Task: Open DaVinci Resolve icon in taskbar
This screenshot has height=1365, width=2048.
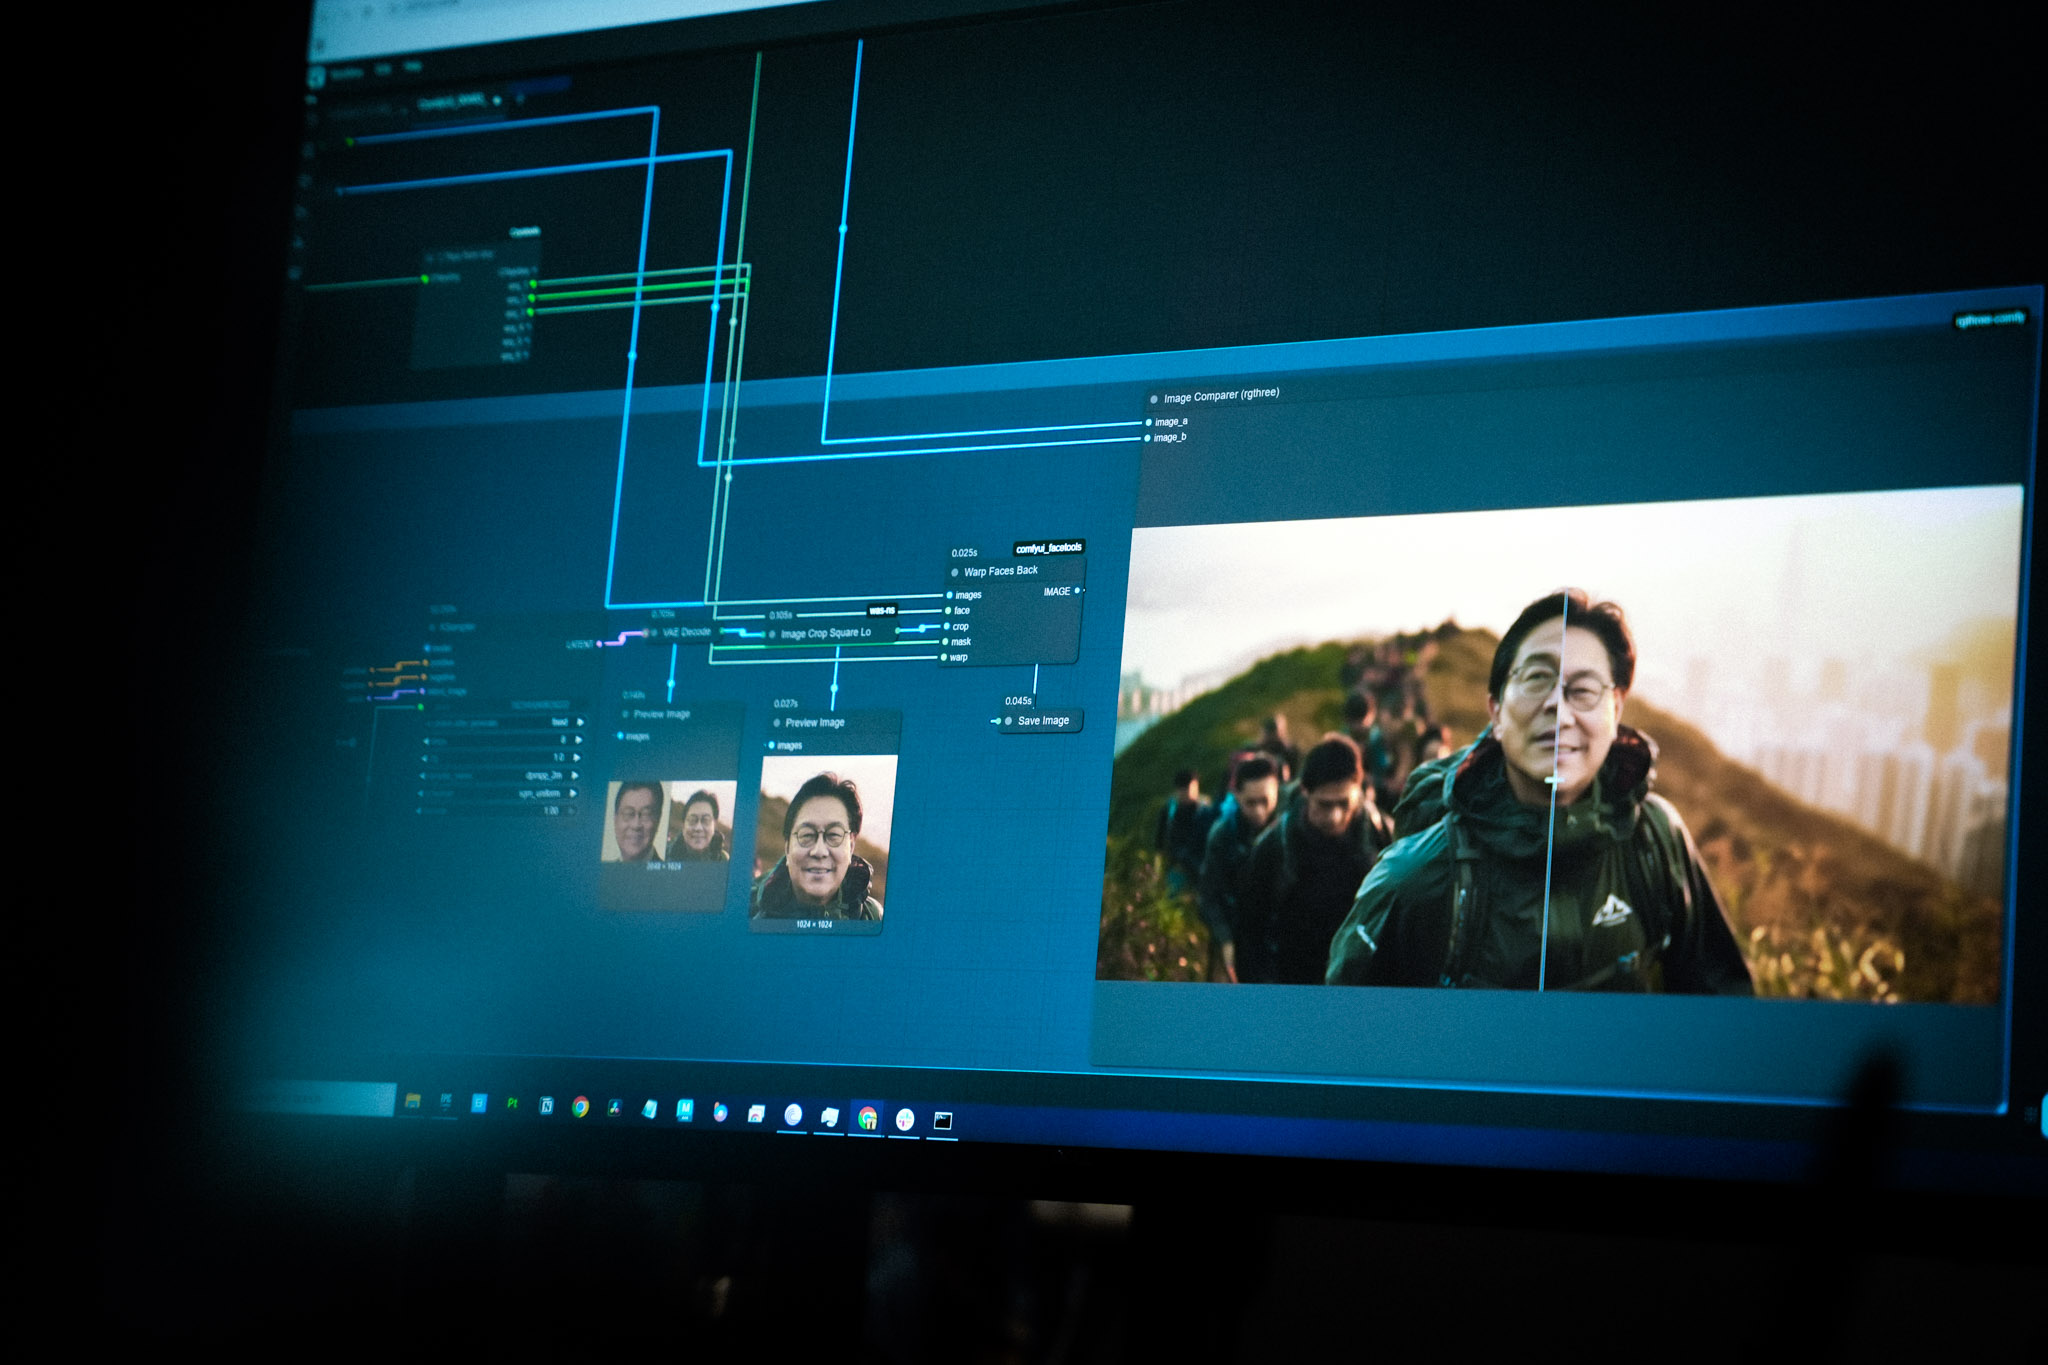Action: point(614,1107)
